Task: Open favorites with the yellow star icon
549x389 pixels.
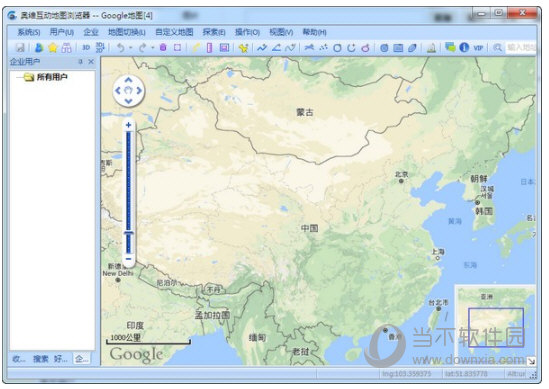Action: coord(53,48)
